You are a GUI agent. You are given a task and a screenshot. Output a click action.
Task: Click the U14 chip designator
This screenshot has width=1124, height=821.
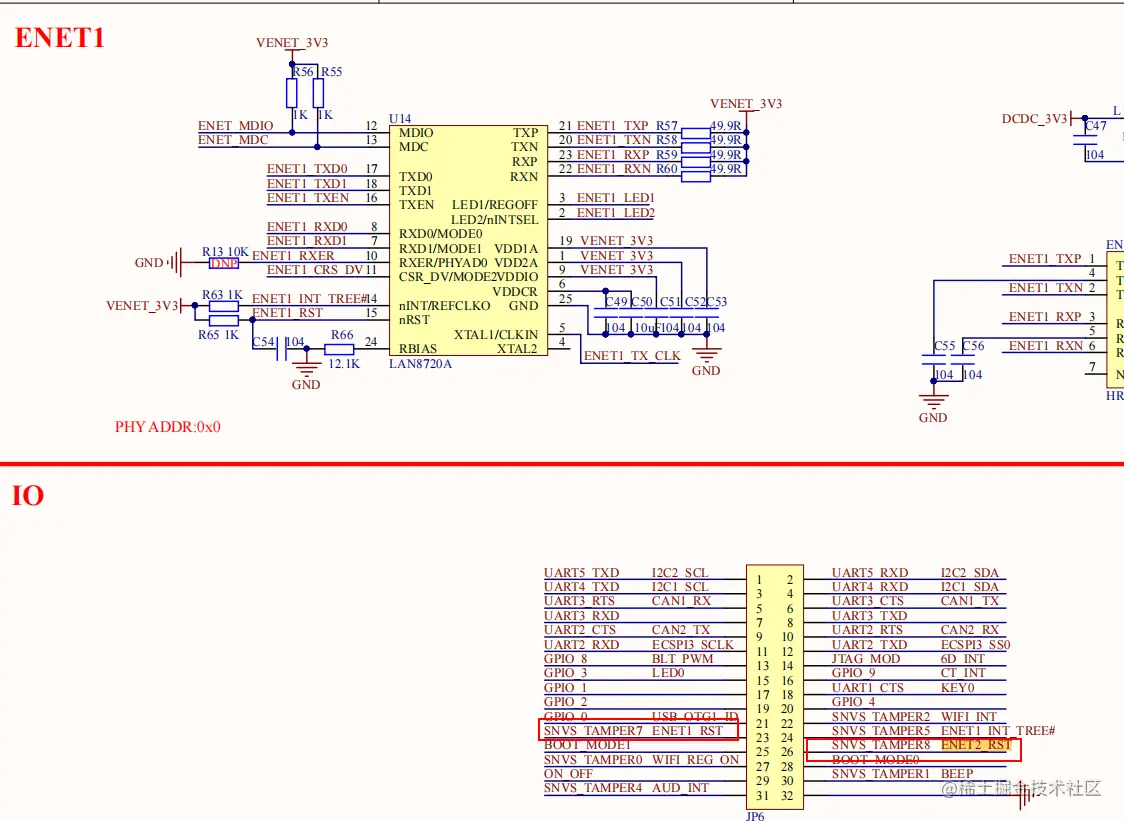[400, 118]
